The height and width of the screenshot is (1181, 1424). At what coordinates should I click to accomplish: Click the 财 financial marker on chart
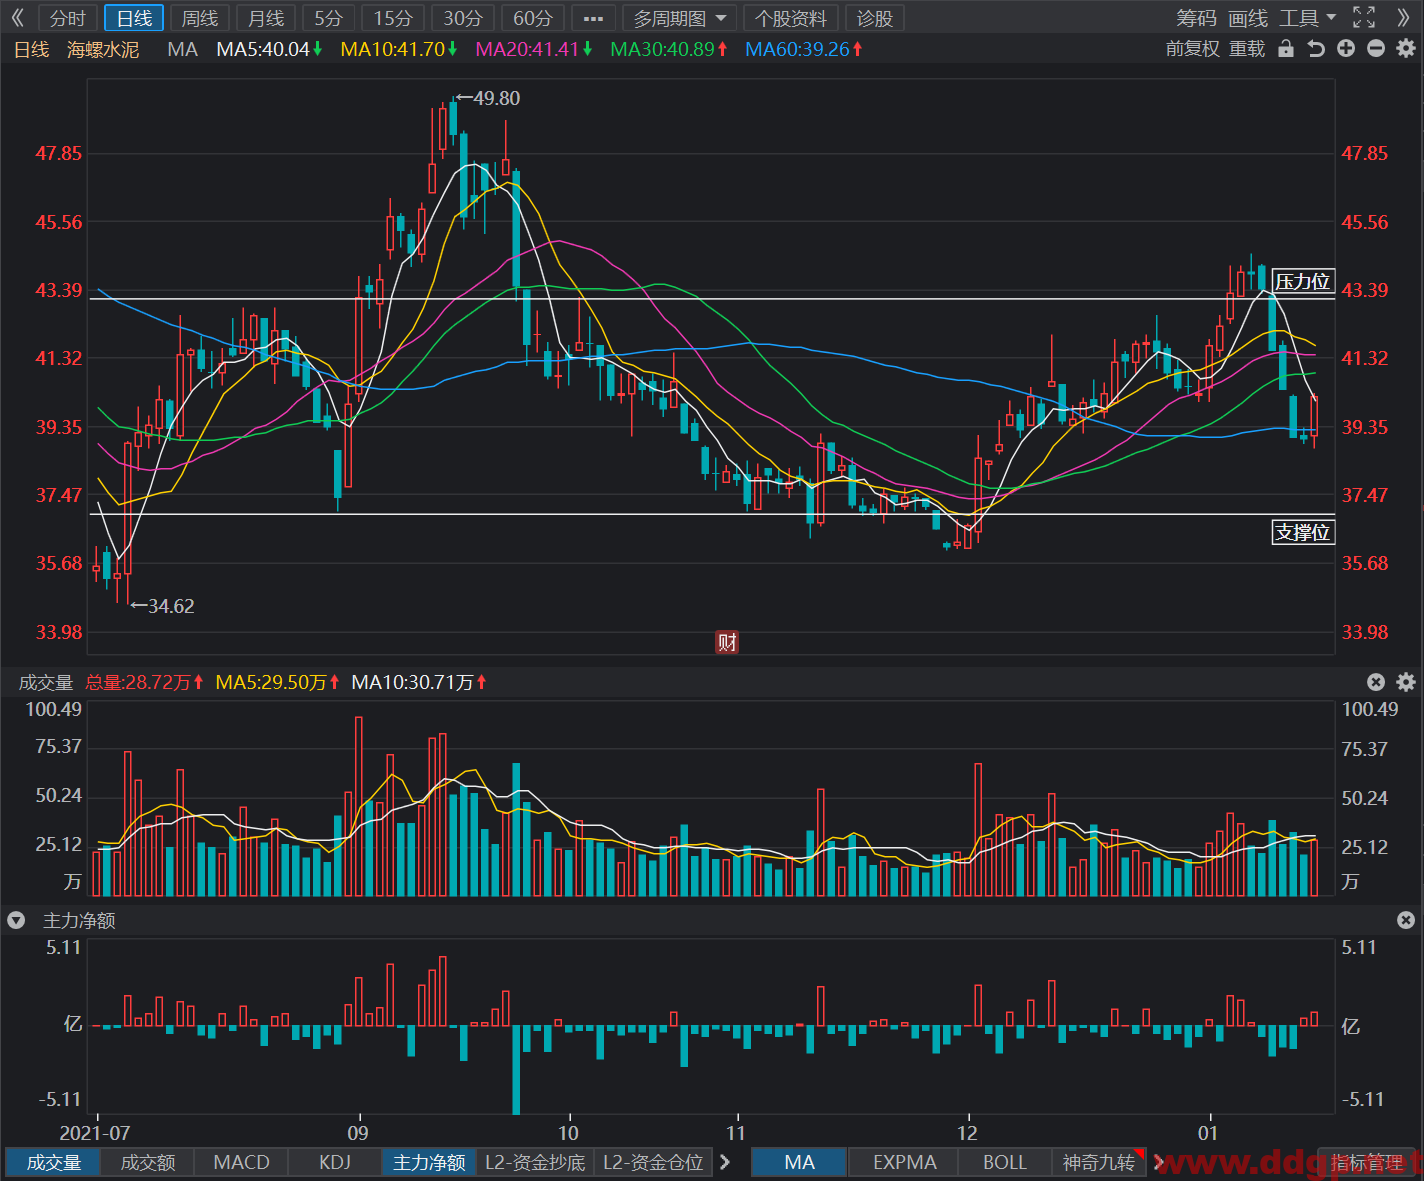tap(727, 642)
